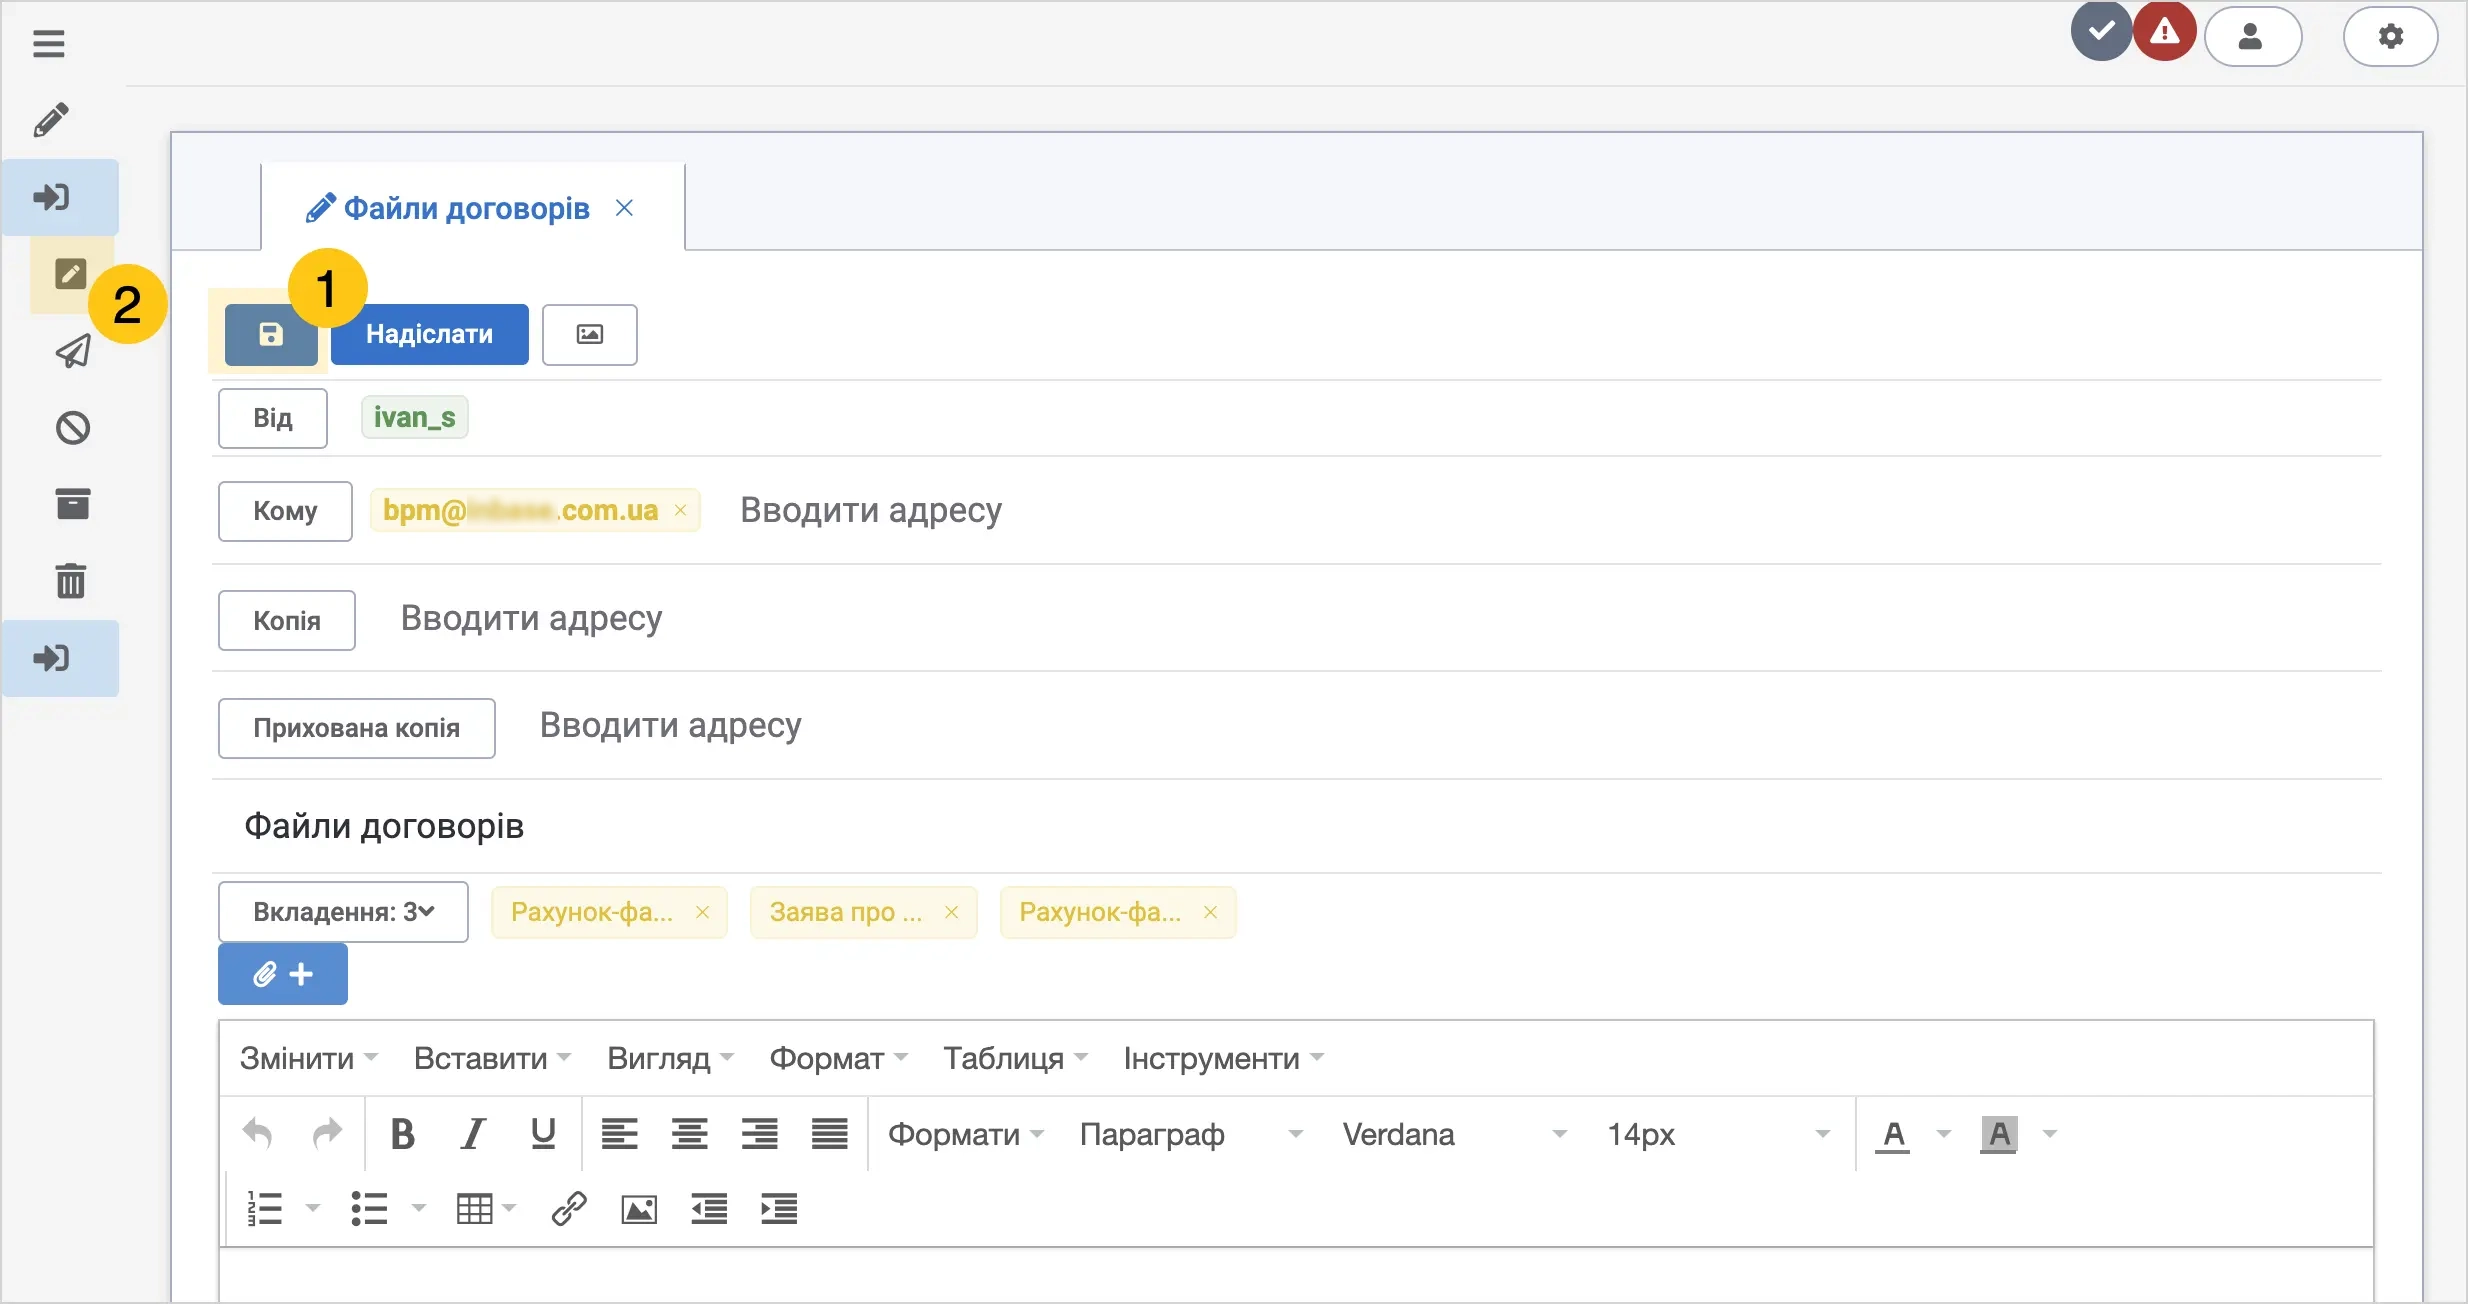
Task: Open the Вигляд menu
Action: coord(670,1058)
